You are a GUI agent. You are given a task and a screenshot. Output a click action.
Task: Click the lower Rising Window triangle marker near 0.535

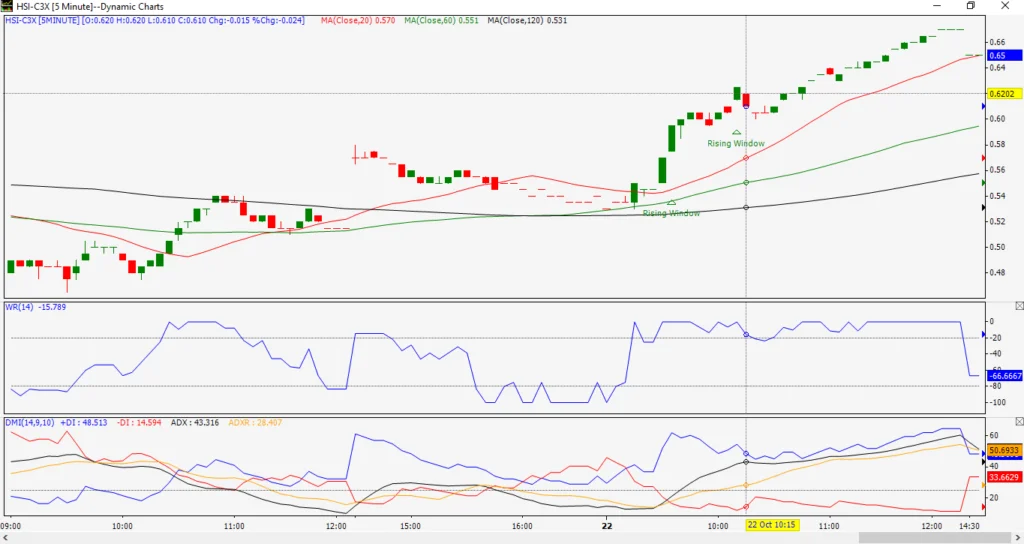point(671,202)
